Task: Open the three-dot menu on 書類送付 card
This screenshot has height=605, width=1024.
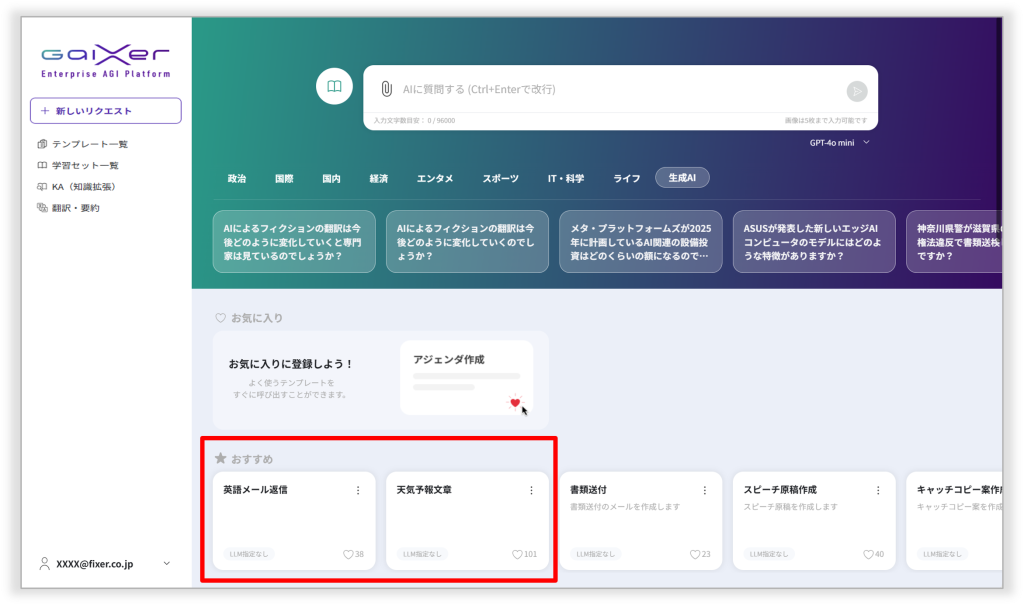Action: tap(704, 490)
